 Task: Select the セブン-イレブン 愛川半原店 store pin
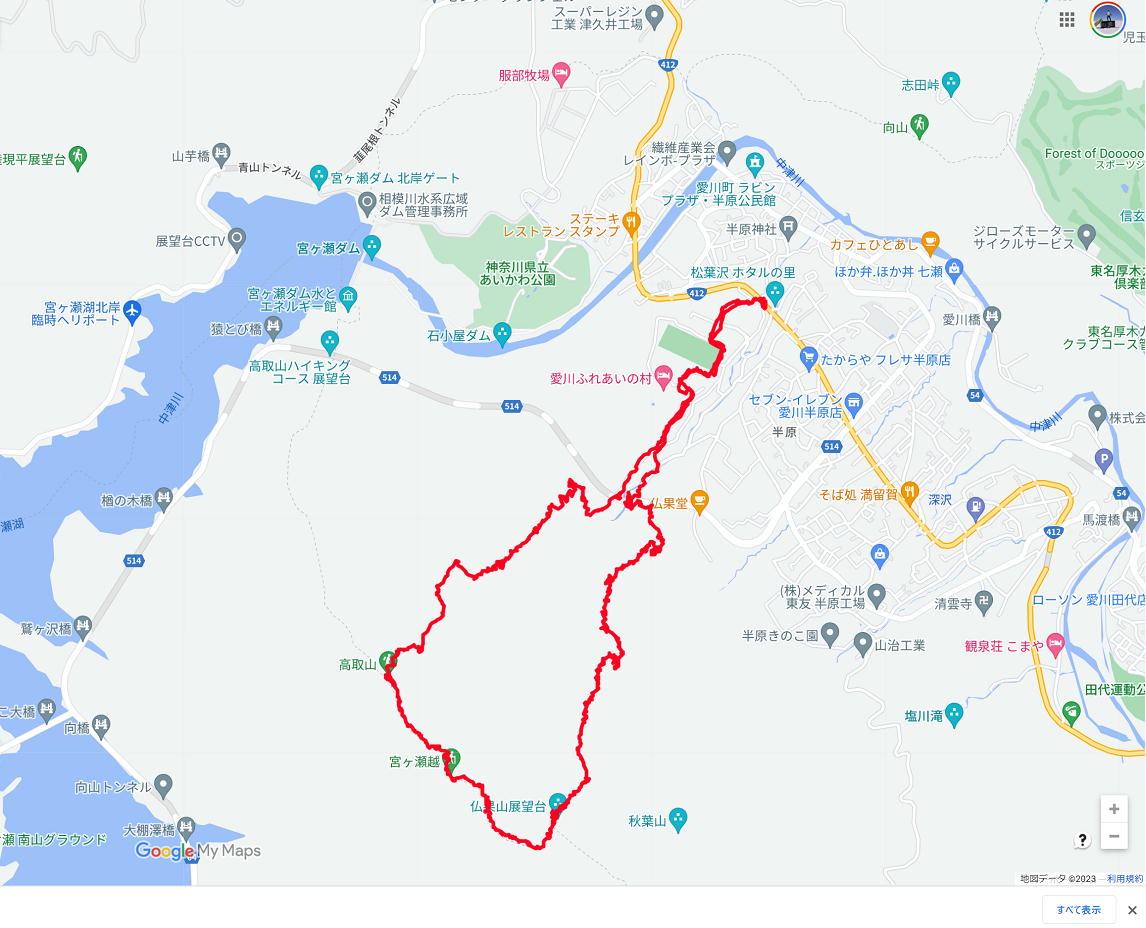(x=853, y=403)
